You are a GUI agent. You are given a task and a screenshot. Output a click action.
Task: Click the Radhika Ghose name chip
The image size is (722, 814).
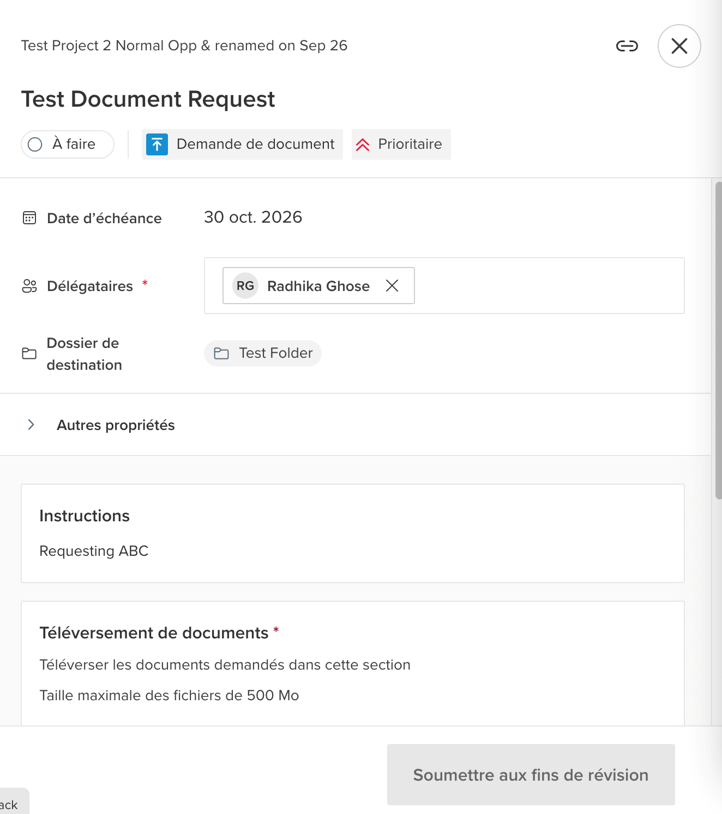tap(318, 286)
